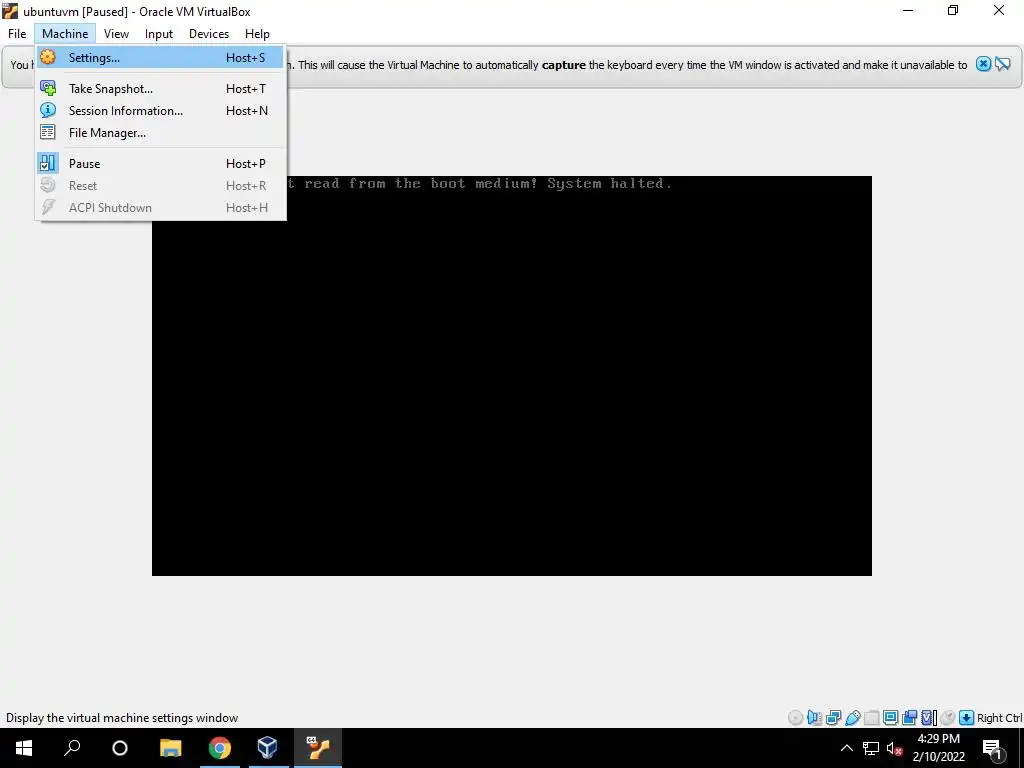The height and width of the screenshot is (768, 1024).
Task: Click the status bar hint about settings window
Action: pos(122,718)
